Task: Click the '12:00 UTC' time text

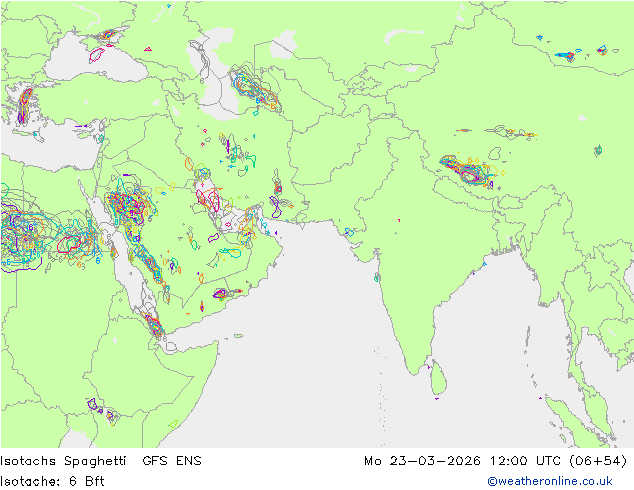Action: pos(525,461)
